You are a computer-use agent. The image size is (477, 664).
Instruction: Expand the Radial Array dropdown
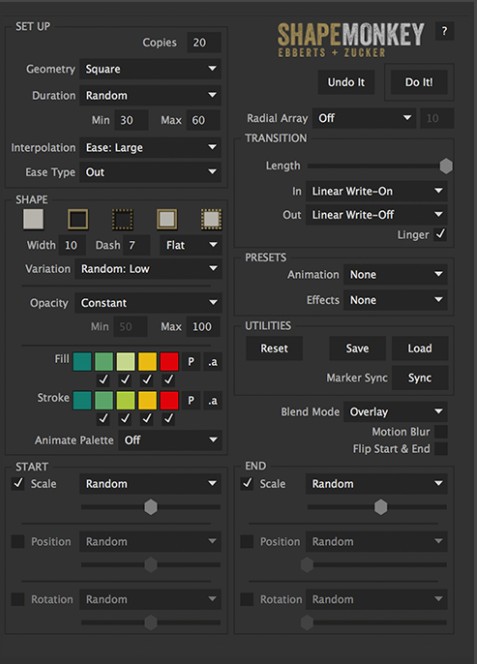[364, 118]
